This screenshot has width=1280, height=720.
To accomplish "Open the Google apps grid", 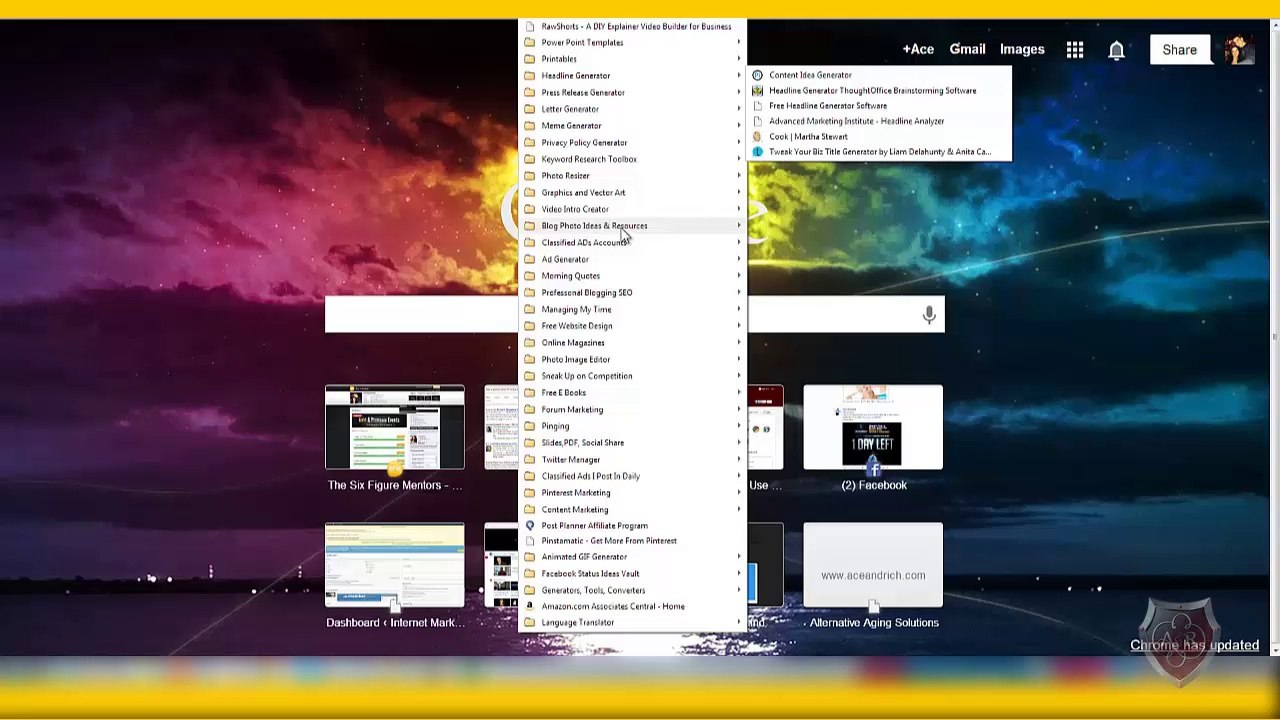I will tap(1075, 49).
